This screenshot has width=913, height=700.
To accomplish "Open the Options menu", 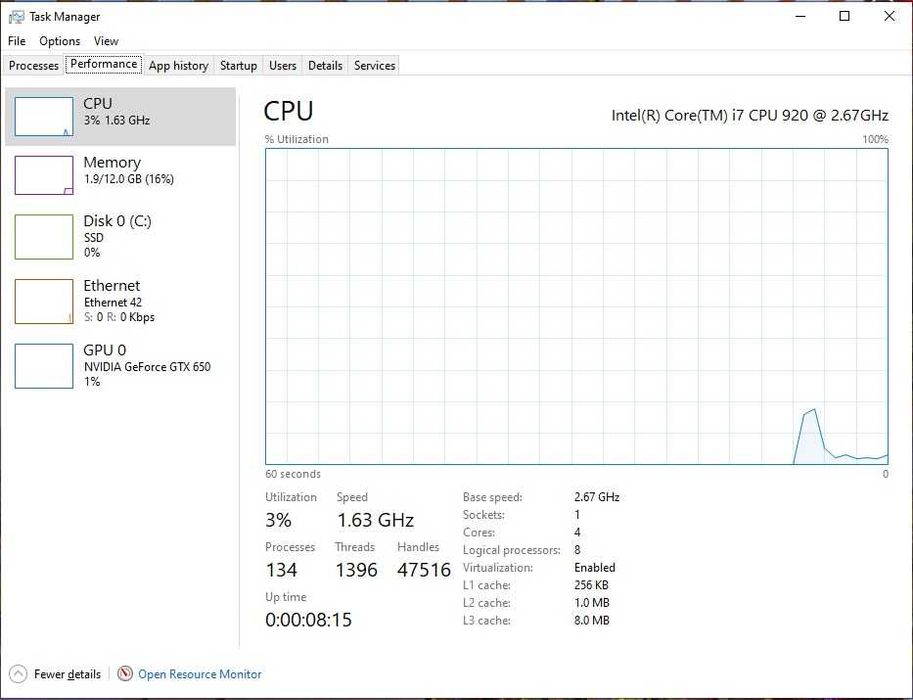I will click(x=60, y=41).
